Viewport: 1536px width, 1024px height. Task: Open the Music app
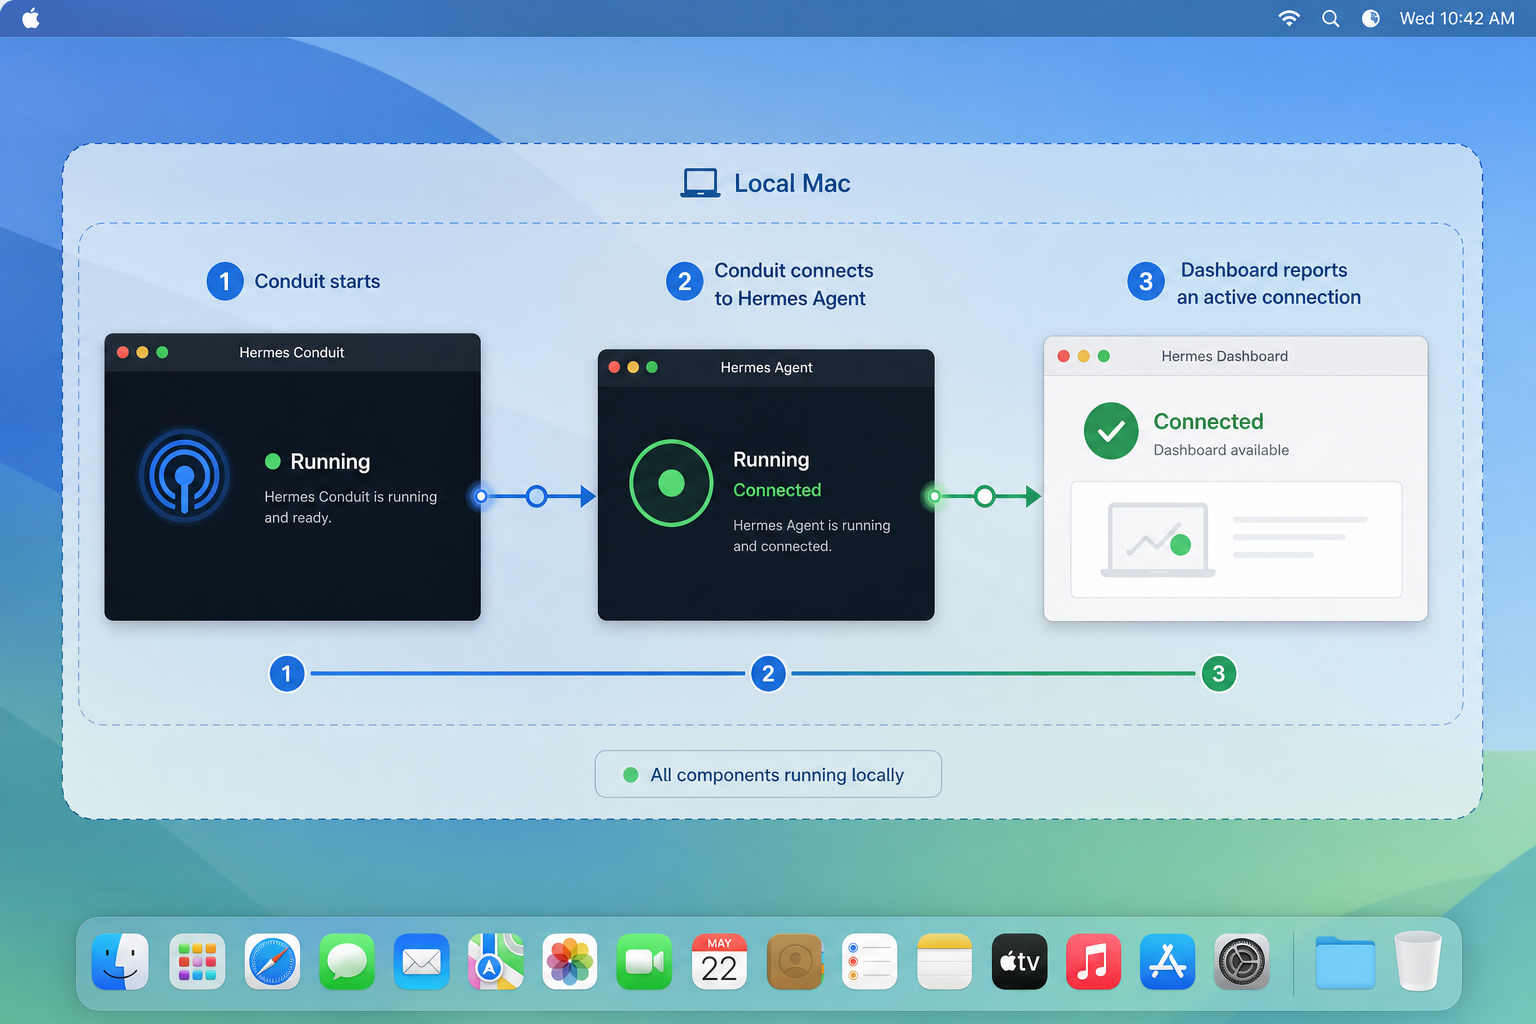pyautogui.click(x=1093, y=962)
